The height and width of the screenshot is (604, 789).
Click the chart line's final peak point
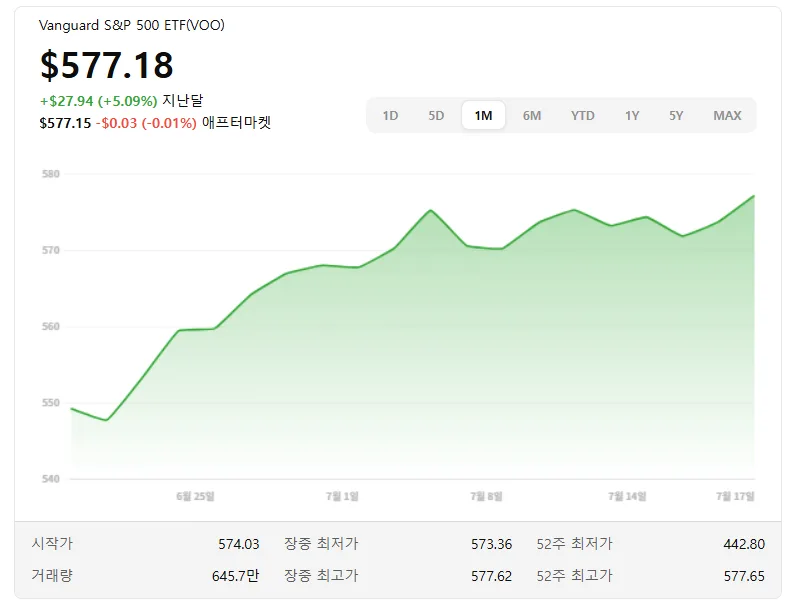click(x=754, y=196)
